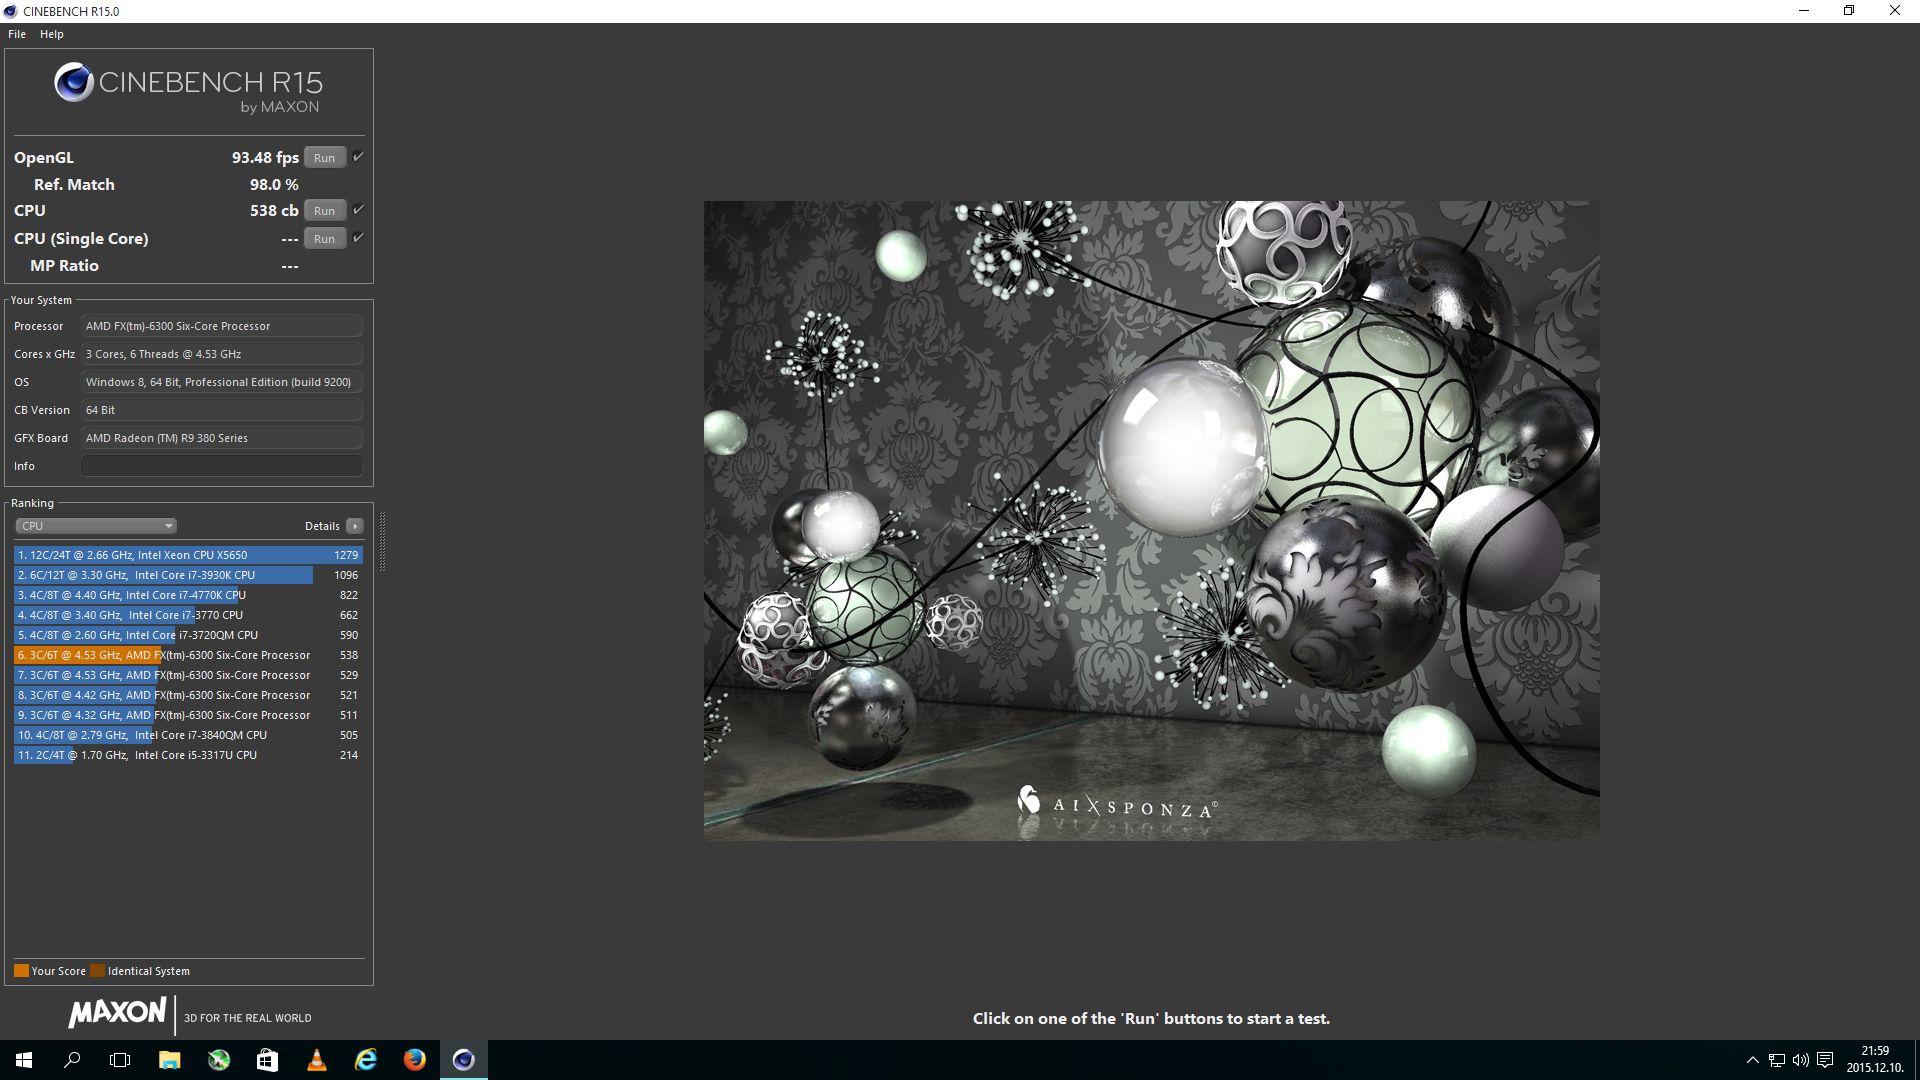This screenshot has height=1080, width=1920.
Task: Launch VLC media player from taskbar
Action: coord(317,1060)
